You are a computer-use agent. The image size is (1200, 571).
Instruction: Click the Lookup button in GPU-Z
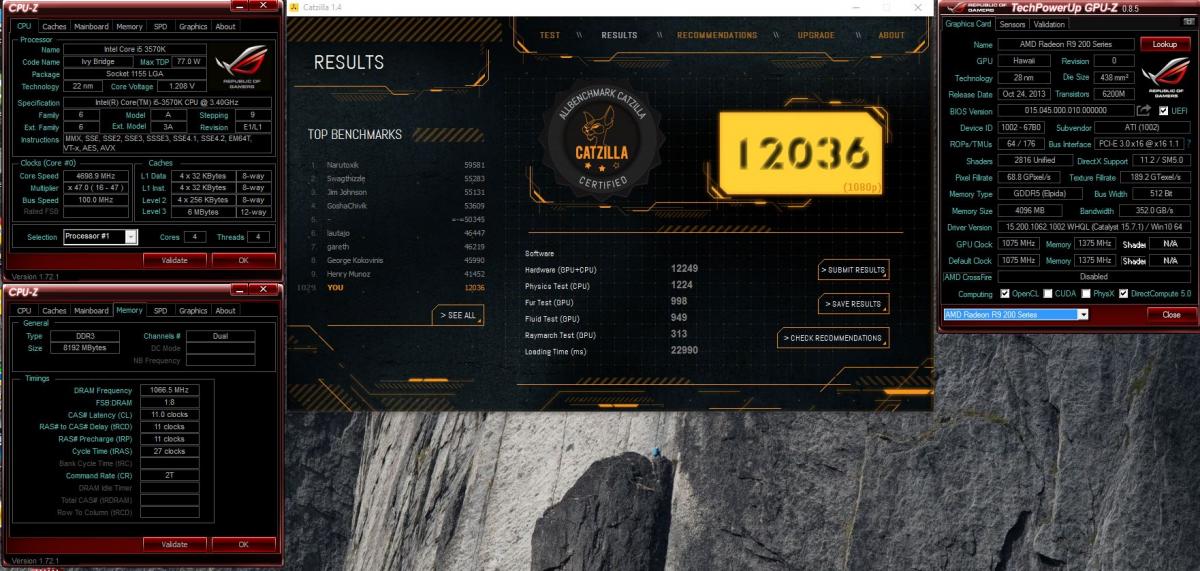[1165, 44]
